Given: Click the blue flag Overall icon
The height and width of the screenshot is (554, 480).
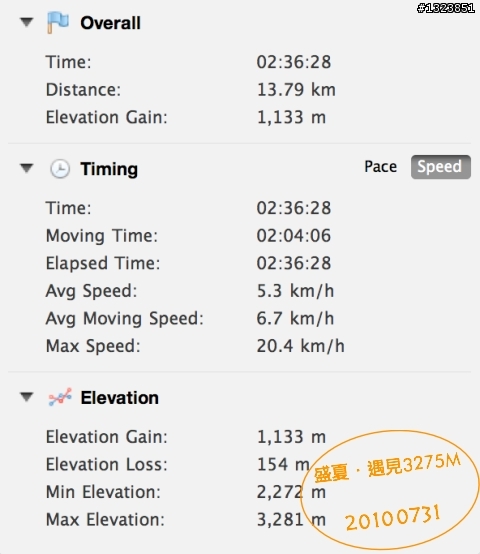Looking at the screenshot, I should click(x=58, y=22).
